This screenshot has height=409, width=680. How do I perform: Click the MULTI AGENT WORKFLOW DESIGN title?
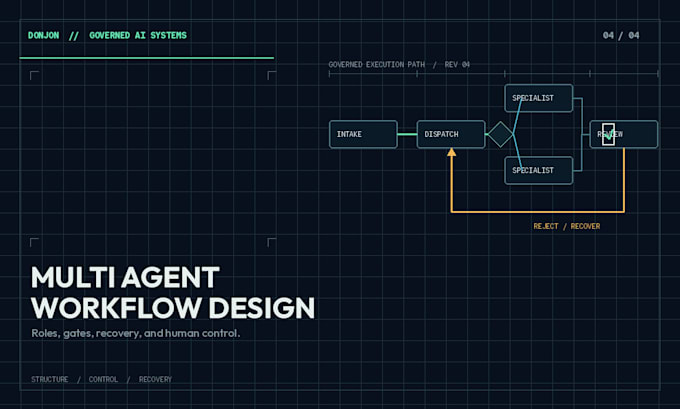tap(173, 292)
